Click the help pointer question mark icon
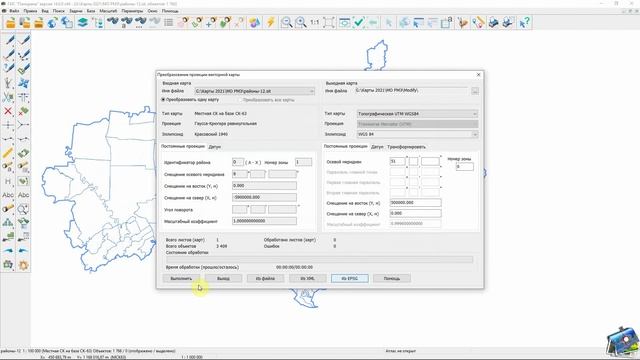The width and height of the screenshot is (640, 360). tap(524, 22)
